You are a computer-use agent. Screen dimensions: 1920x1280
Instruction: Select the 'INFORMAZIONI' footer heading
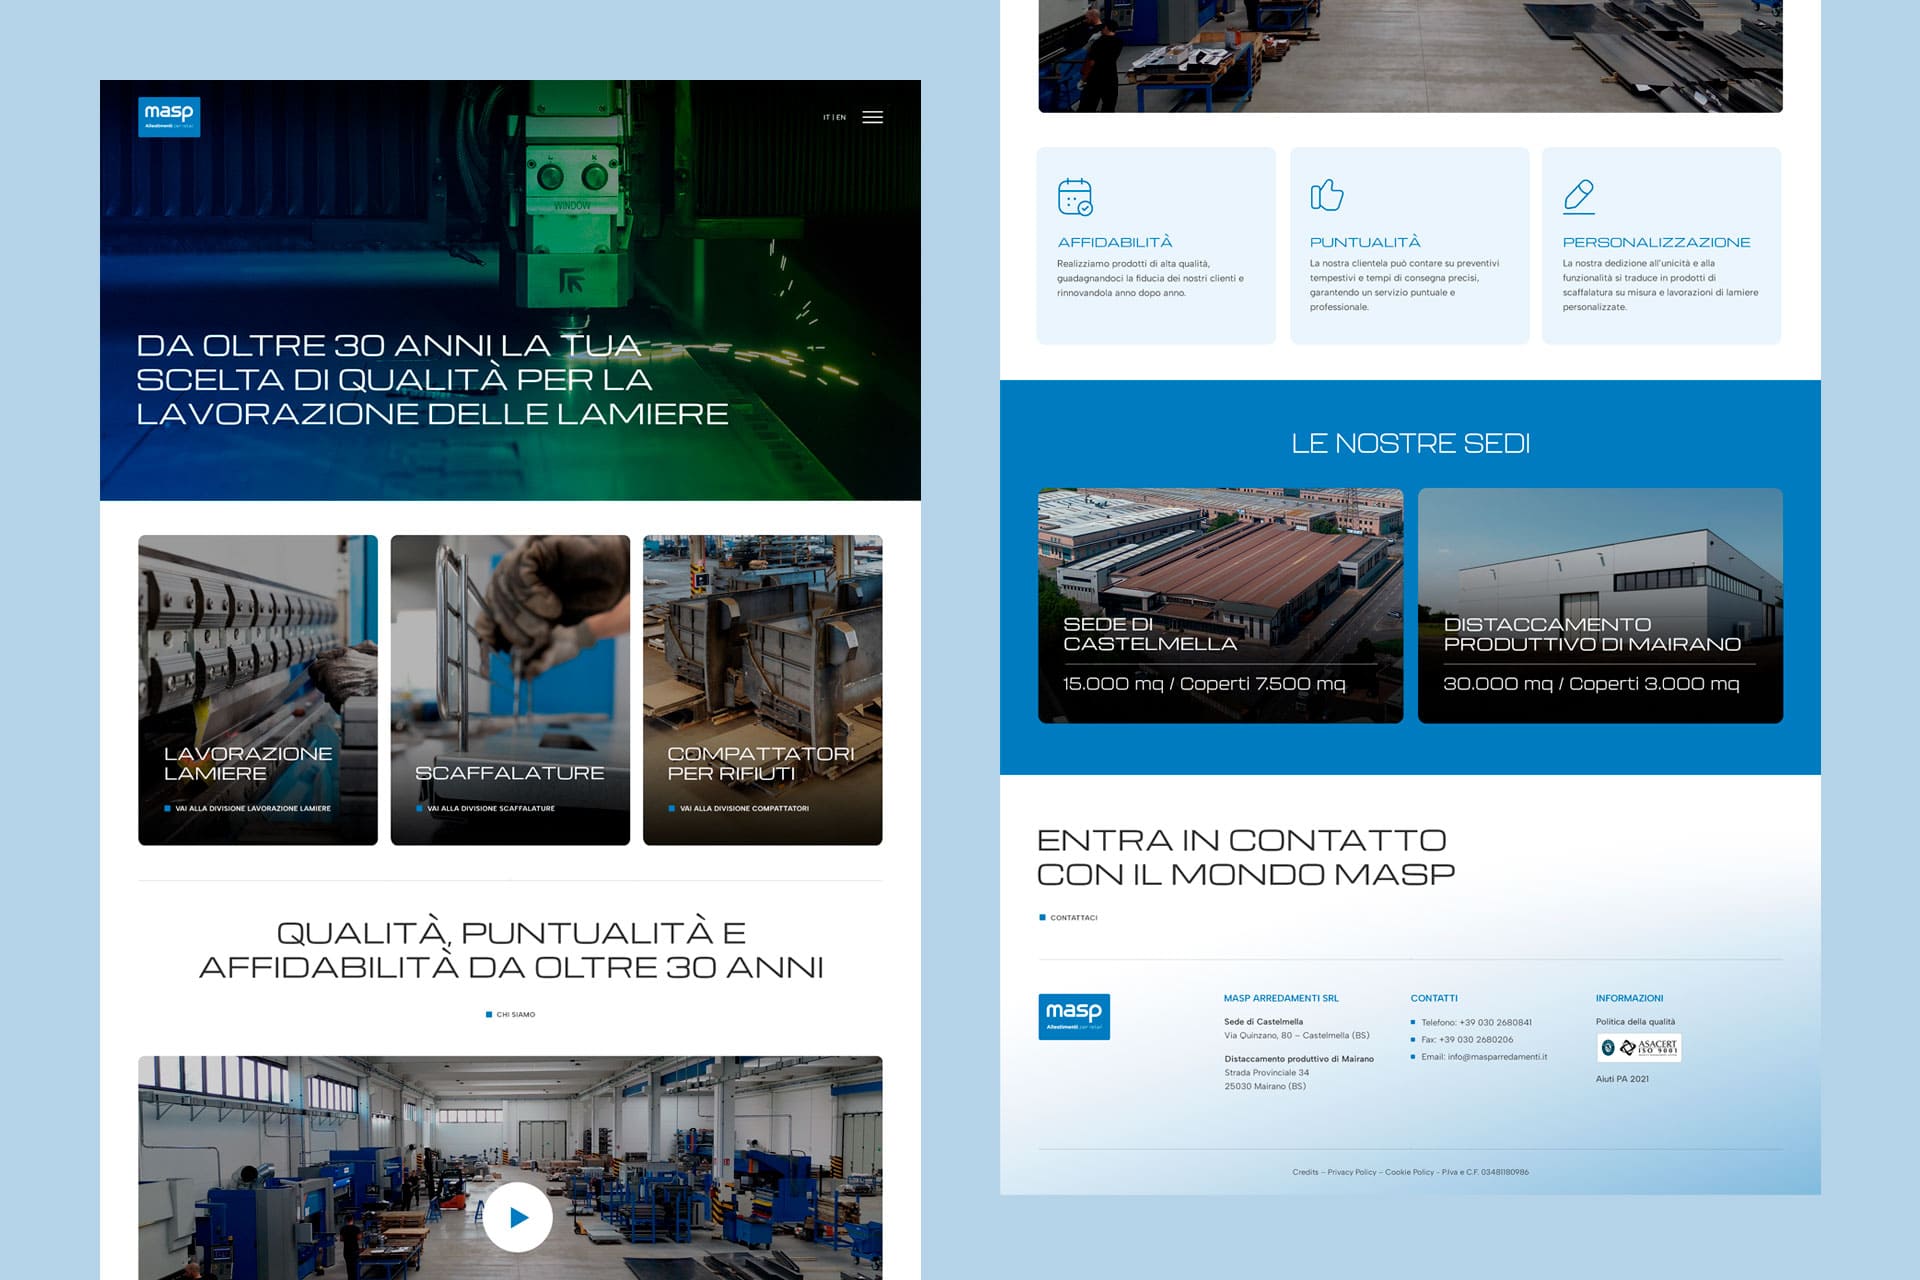tap(1629, 998)
